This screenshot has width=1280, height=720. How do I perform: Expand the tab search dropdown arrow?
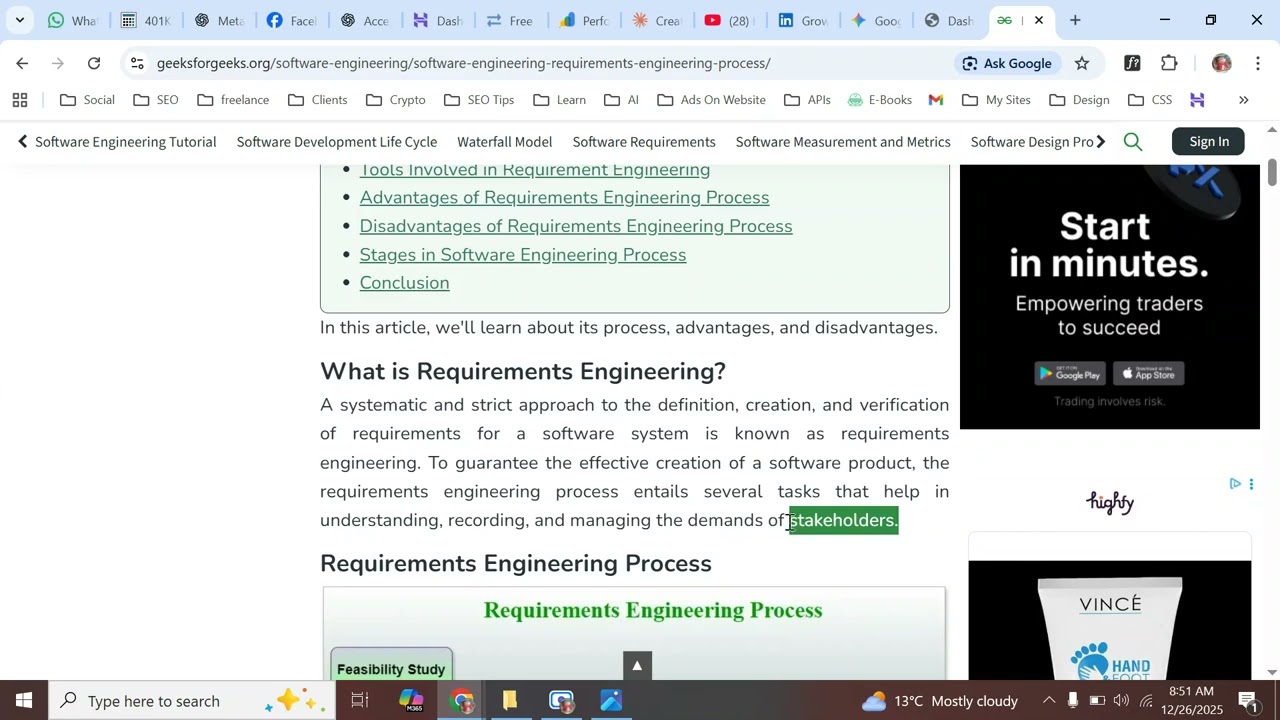click(19, 20)
